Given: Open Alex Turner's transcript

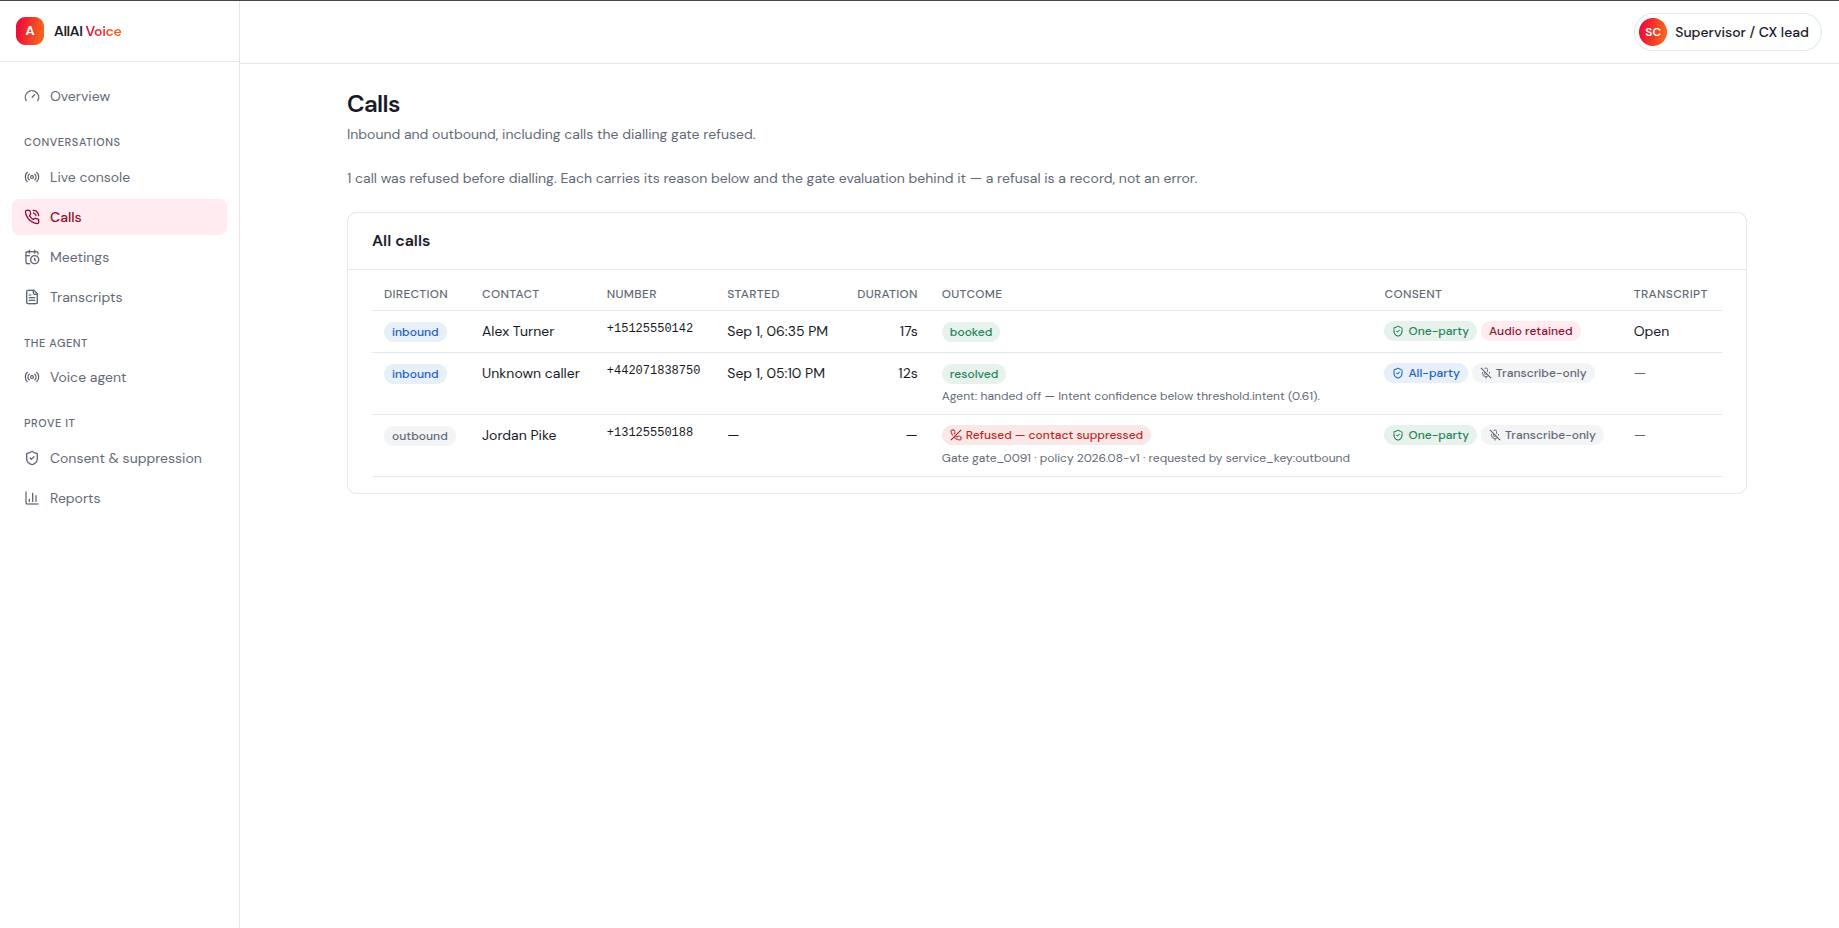Looking at the screenshot, I should click(1651, 331).
